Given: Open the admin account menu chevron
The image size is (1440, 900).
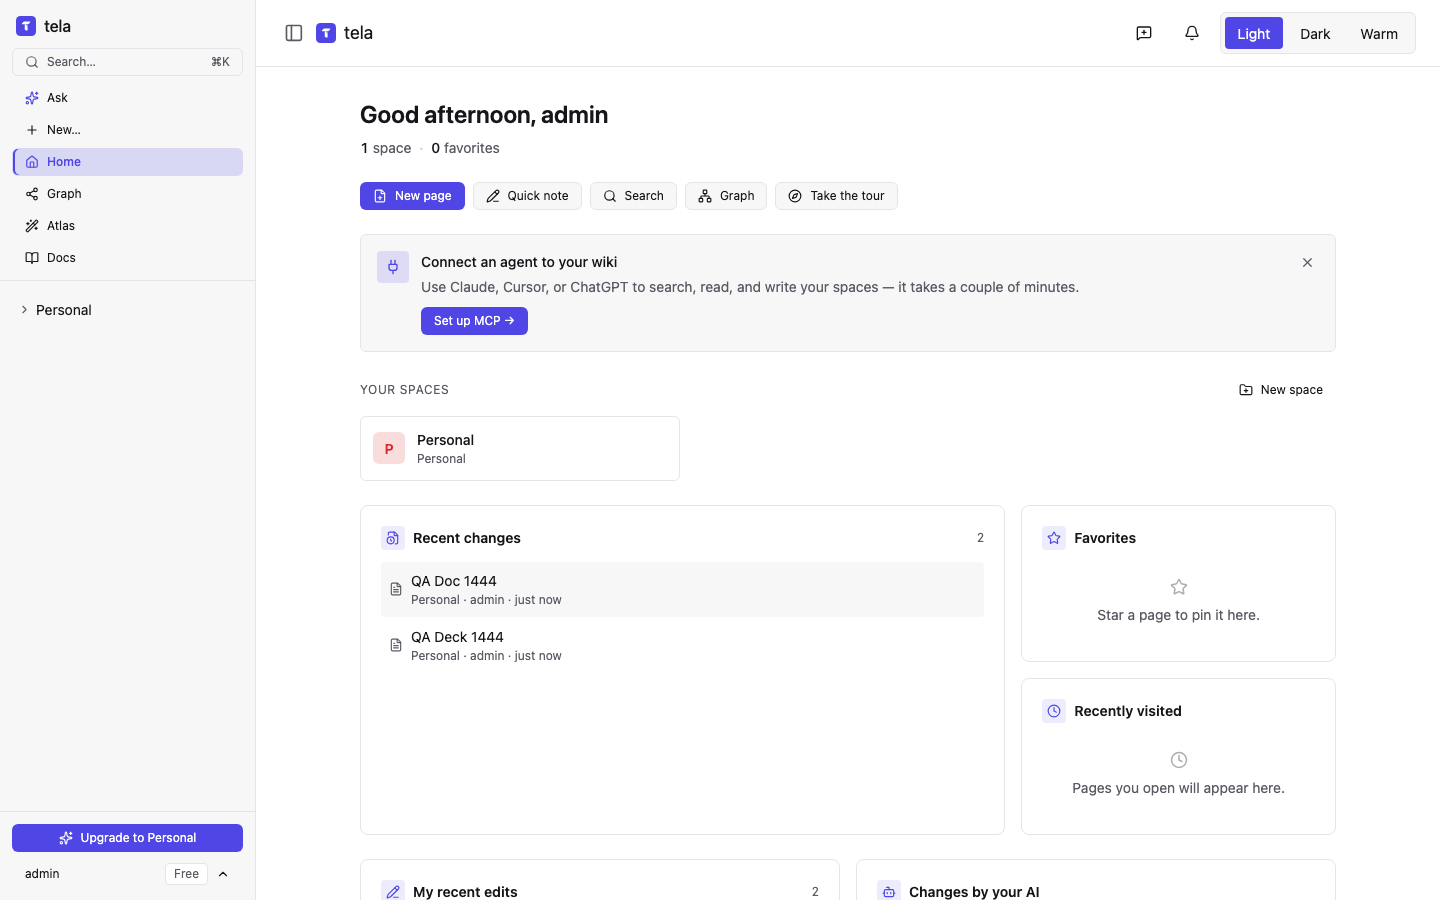Looking at the screenshot, I should click(223, 874).
